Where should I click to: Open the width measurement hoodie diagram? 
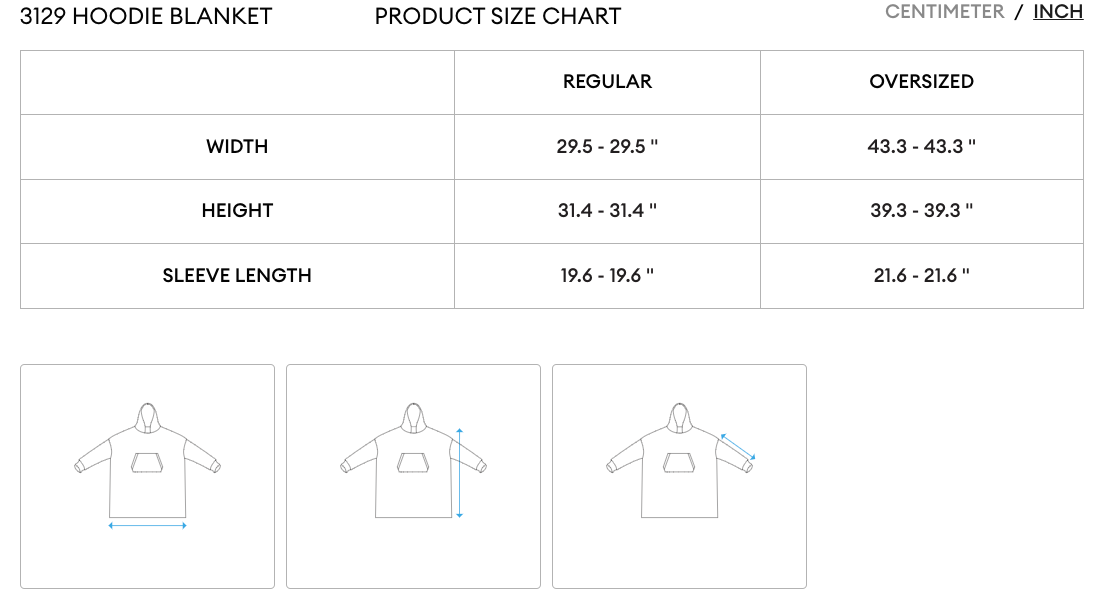[147, 476]
